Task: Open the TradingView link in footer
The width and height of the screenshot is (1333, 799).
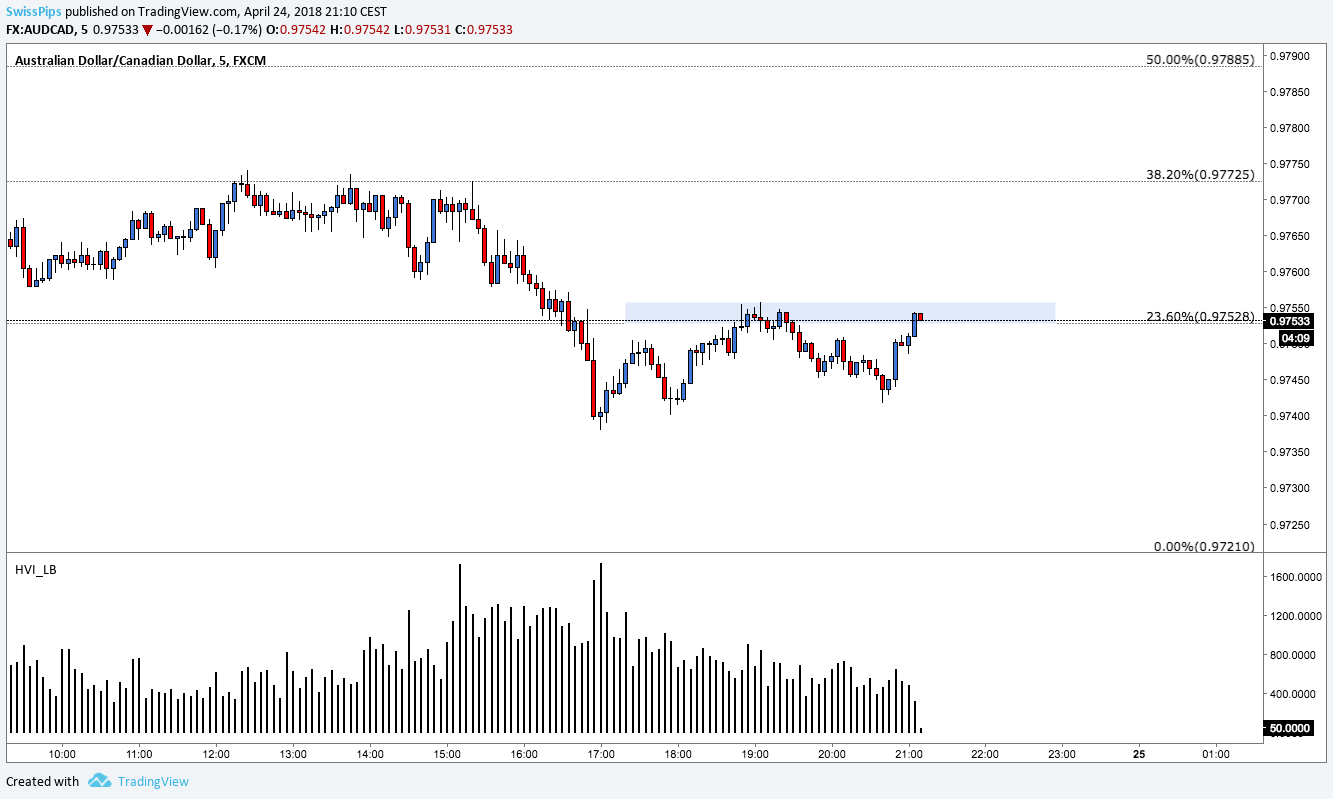Action: click(x=152, y=781)
